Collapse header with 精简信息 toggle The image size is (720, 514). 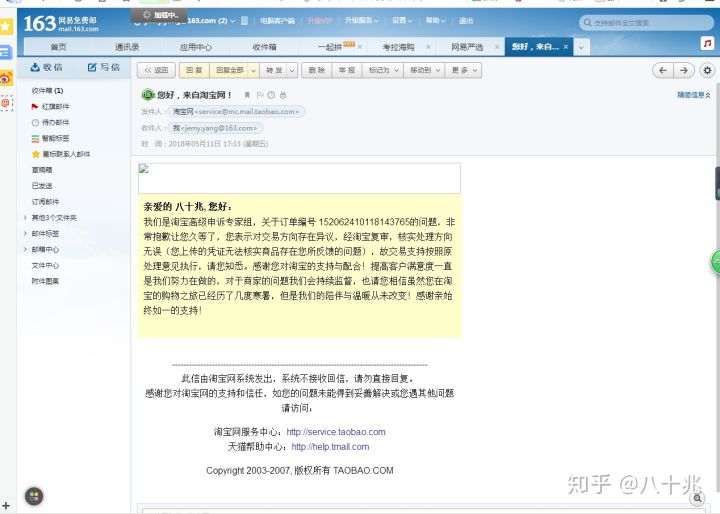click(693, 95)
